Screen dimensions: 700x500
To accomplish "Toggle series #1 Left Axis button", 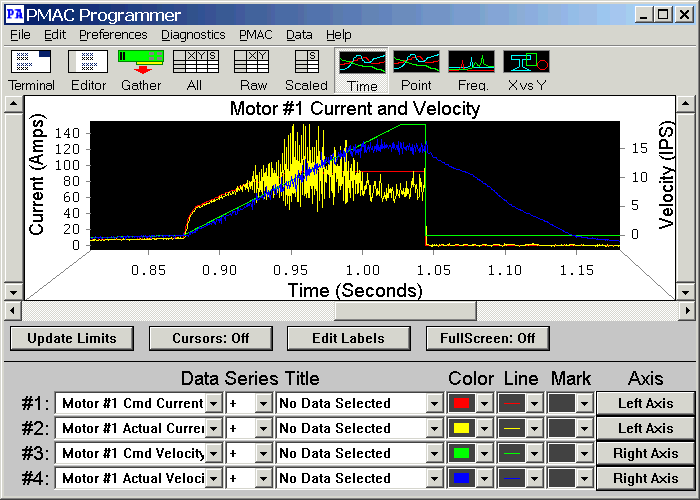I will [x=645, y=403].
